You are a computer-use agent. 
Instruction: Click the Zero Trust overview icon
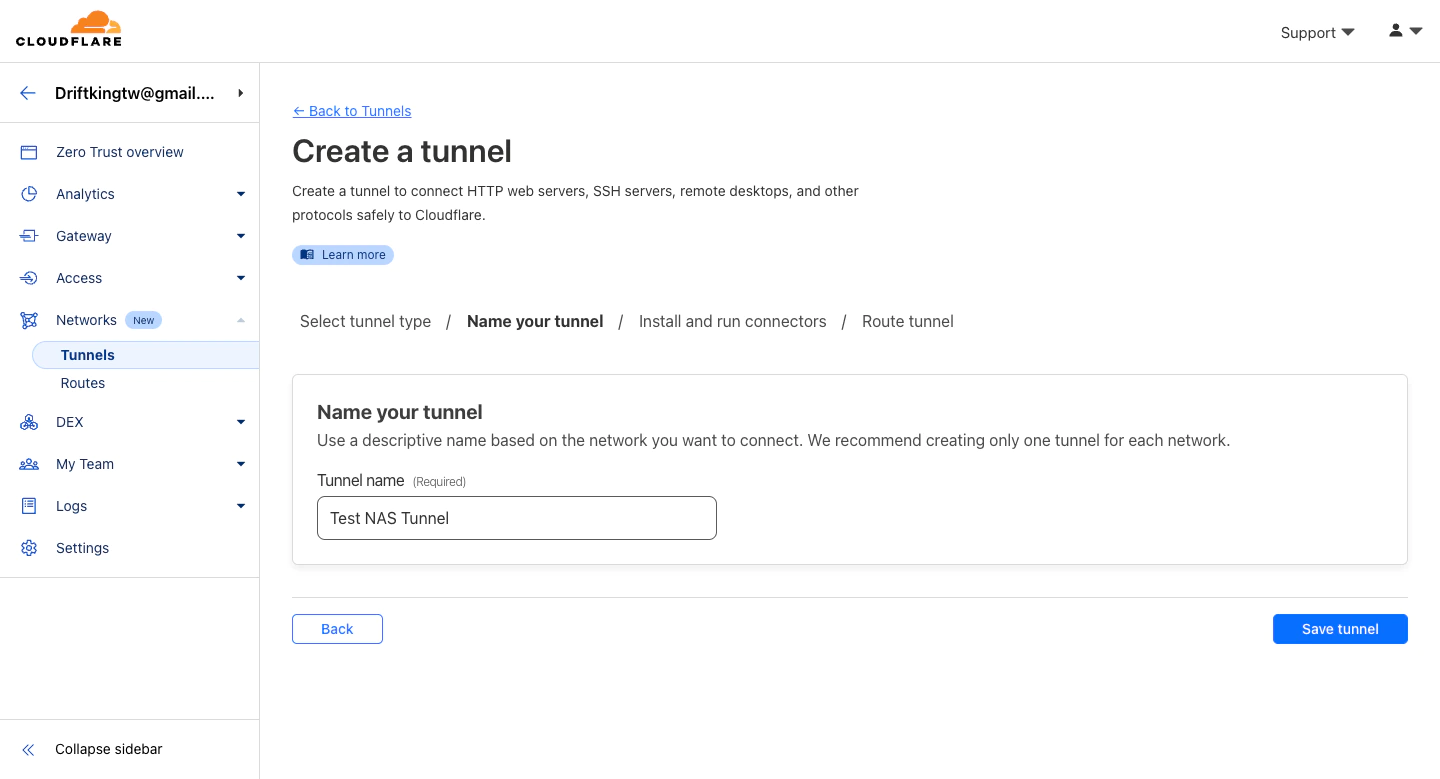click(29, 152)
